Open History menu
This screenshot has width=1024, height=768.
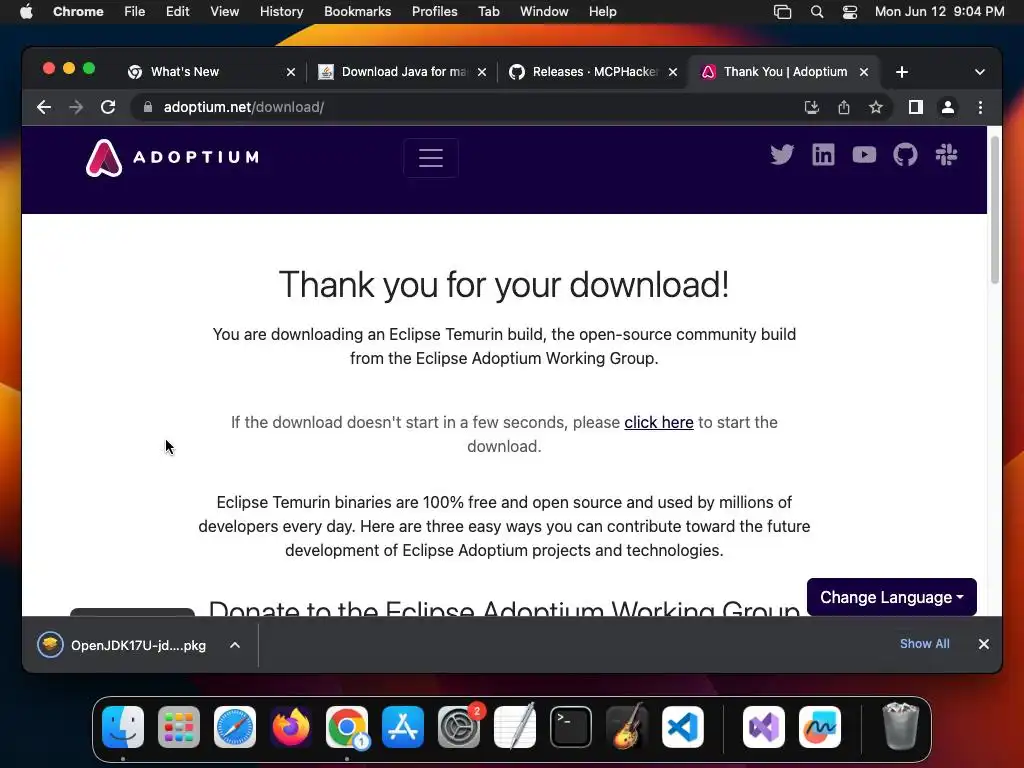pyautogui.click(x=281, y=12)
